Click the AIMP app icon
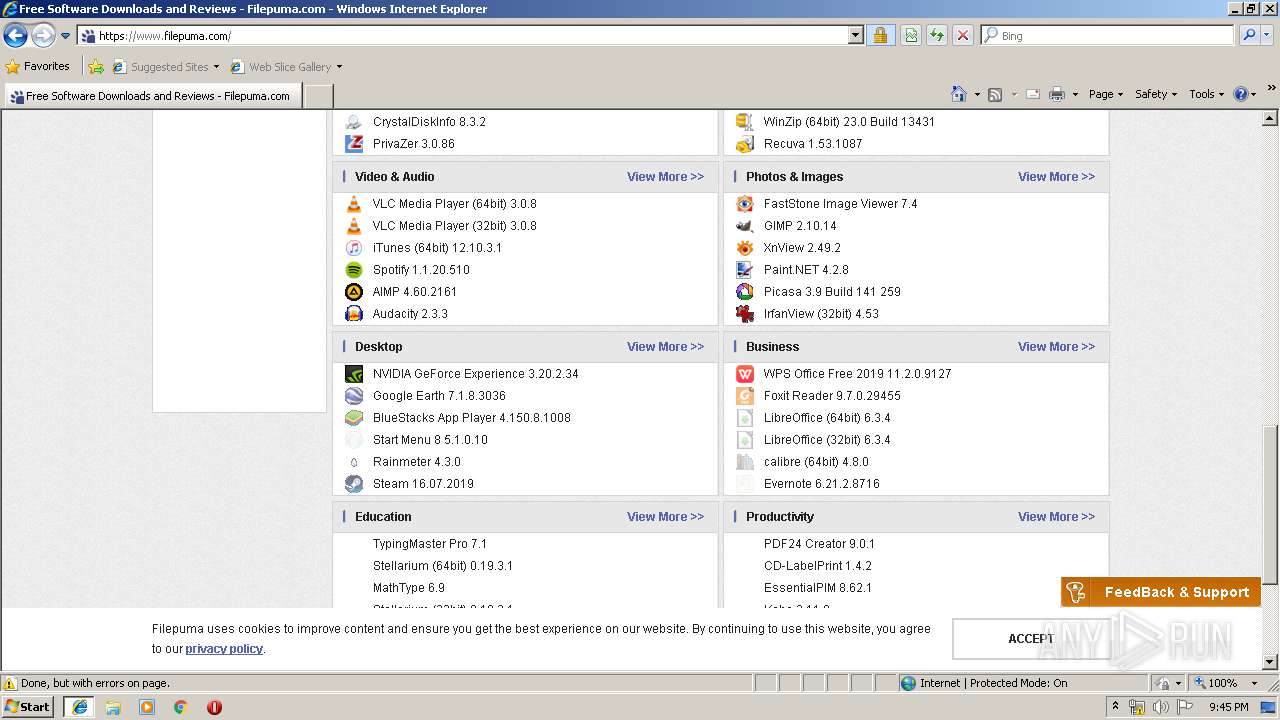The height and width of the screenshot is (720, 1280). [353, 292]
